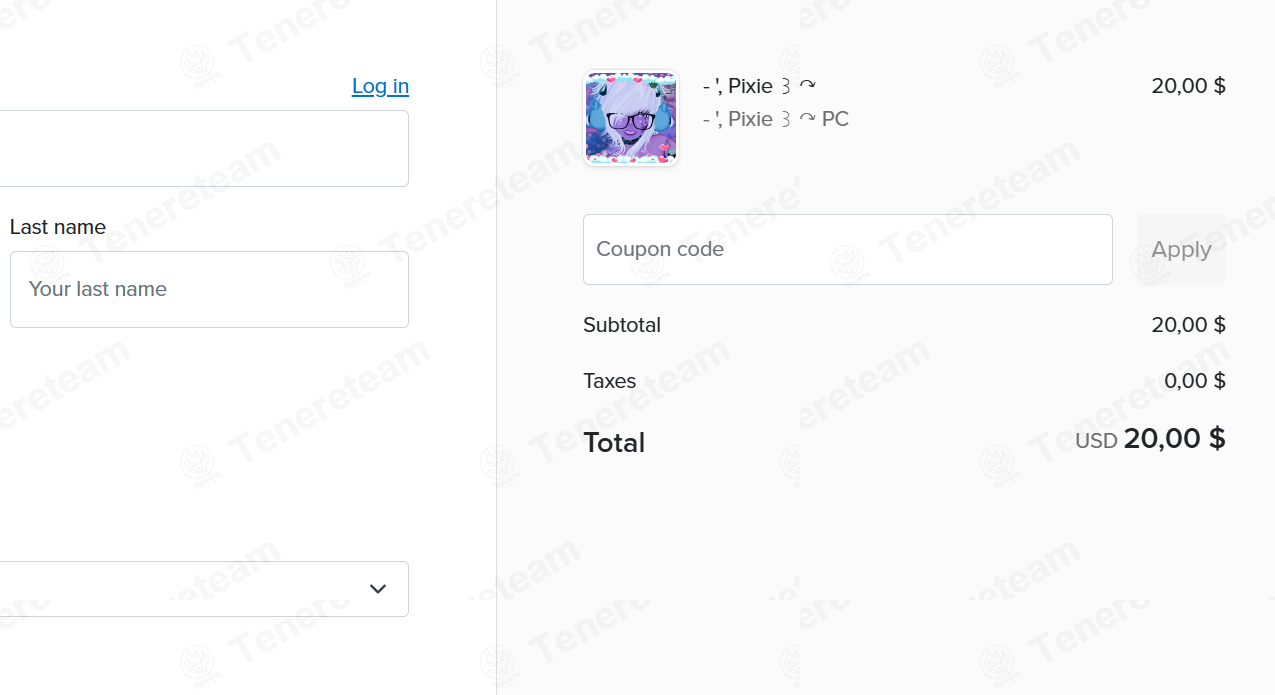This screenshot has width=1275, height=695.
Task: Click the Subtotal amount 20,00 $
Action: coord(1188,325)
